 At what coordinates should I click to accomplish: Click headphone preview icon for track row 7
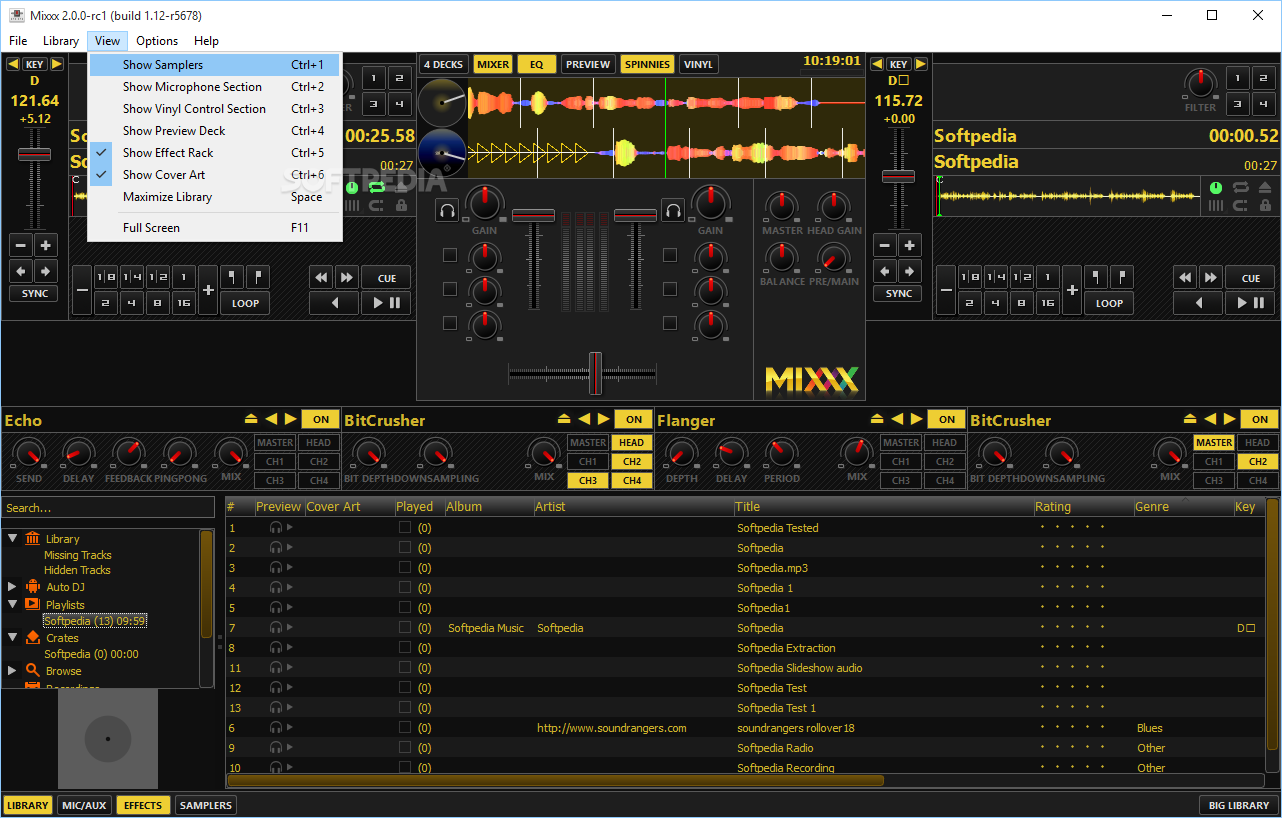click(276, 628)
